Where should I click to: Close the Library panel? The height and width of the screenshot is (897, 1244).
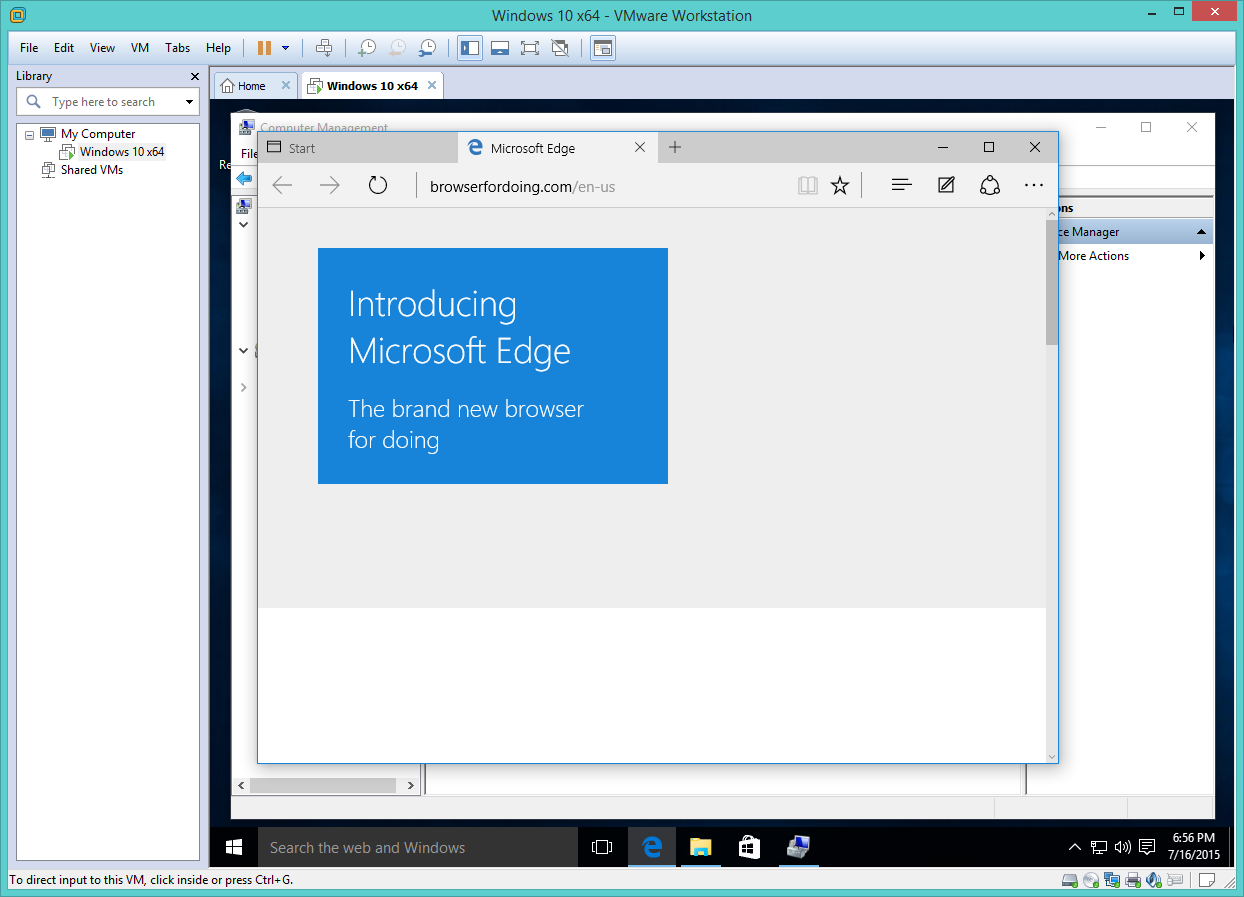pyautogui.click(x=195, y=76)
